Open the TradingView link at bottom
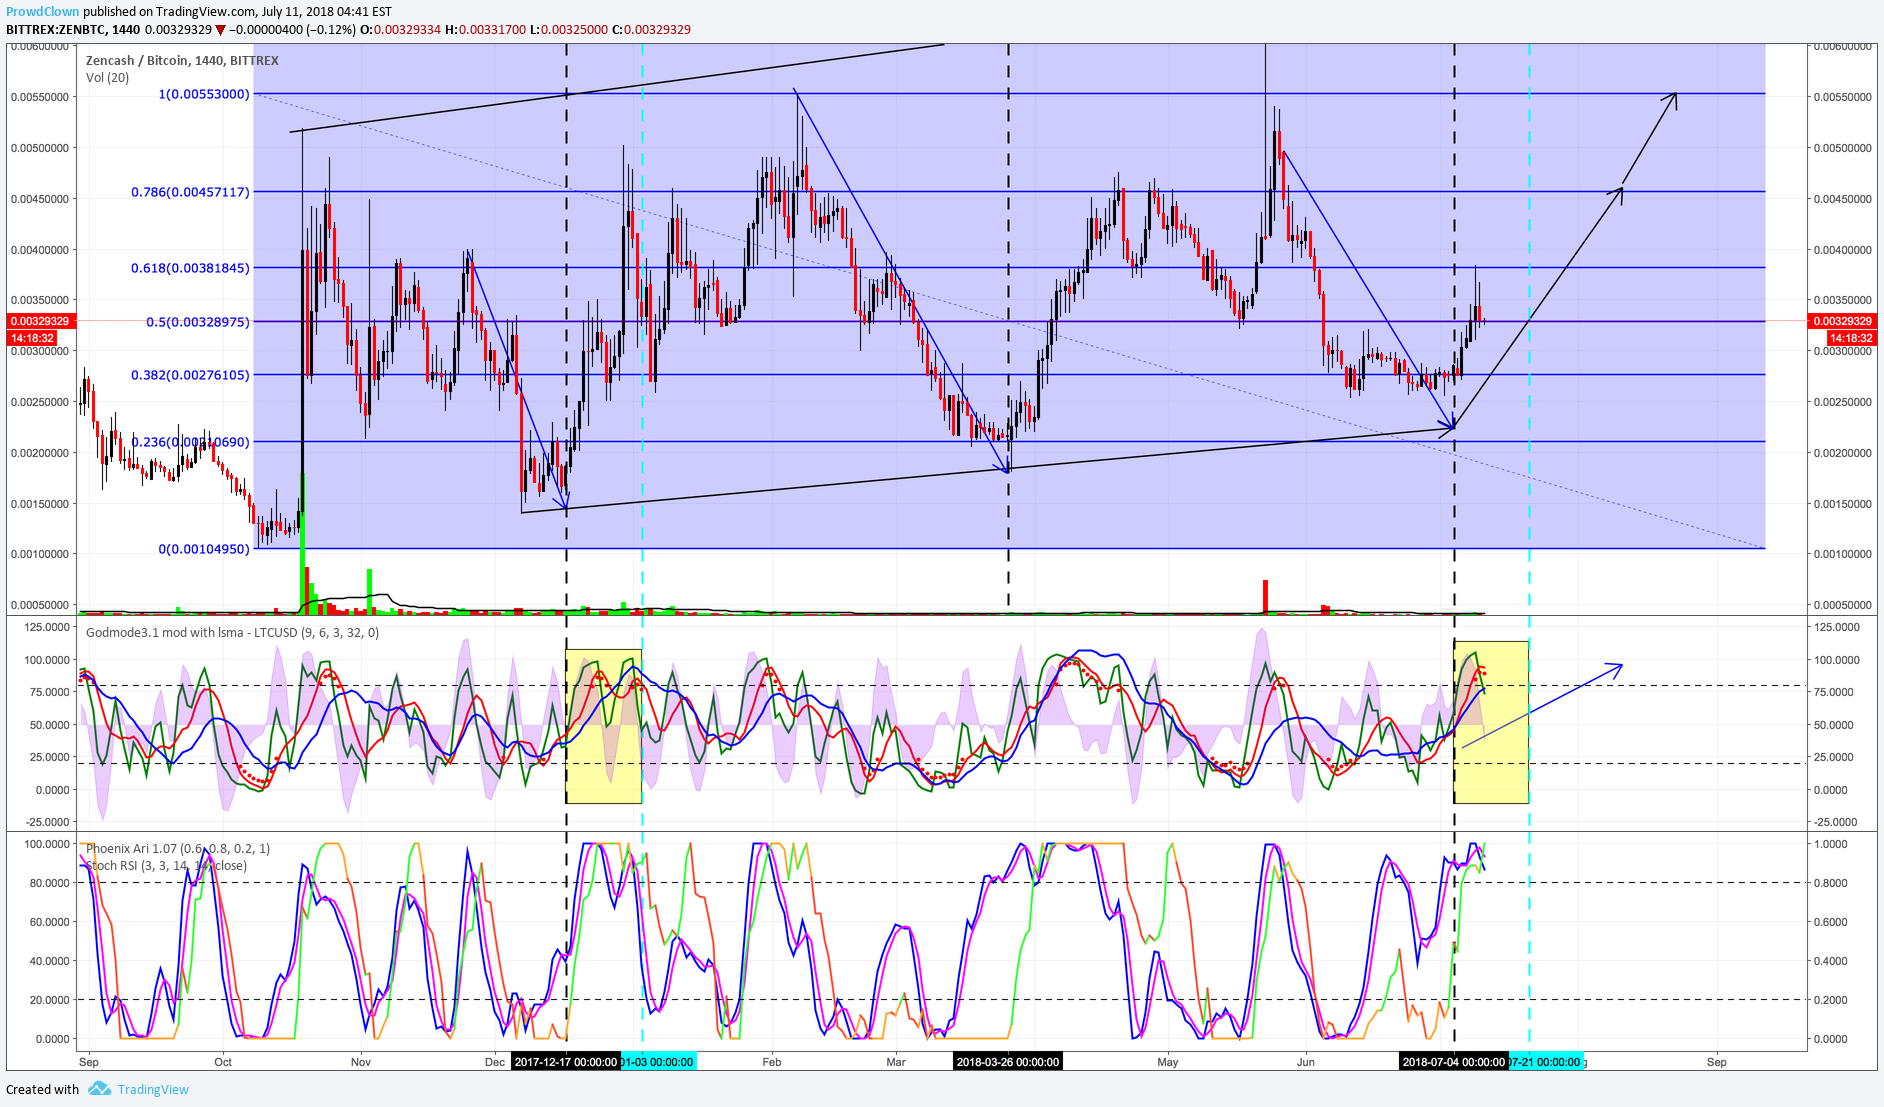Image resolution: width=1884 pixels, height=1107 pixels. click(153, 1090)
